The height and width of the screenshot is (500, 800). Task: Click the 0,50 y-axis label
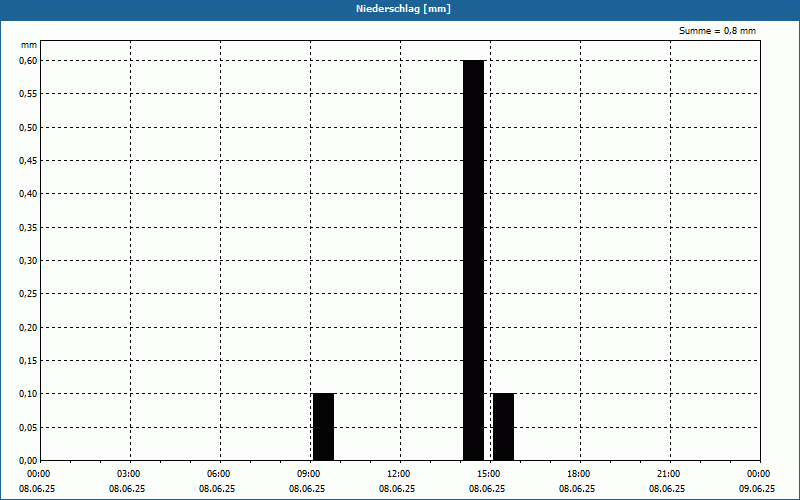pos(28,128)
